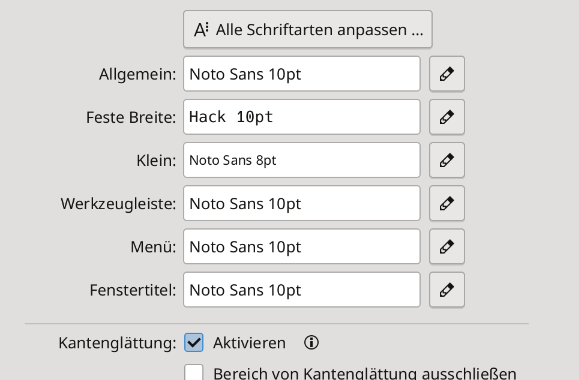Edit the Werkzeugleiste font via pencil icon
Image resolution: width=579 pixels, height=380 pixels.
click(x=446, y=203)
